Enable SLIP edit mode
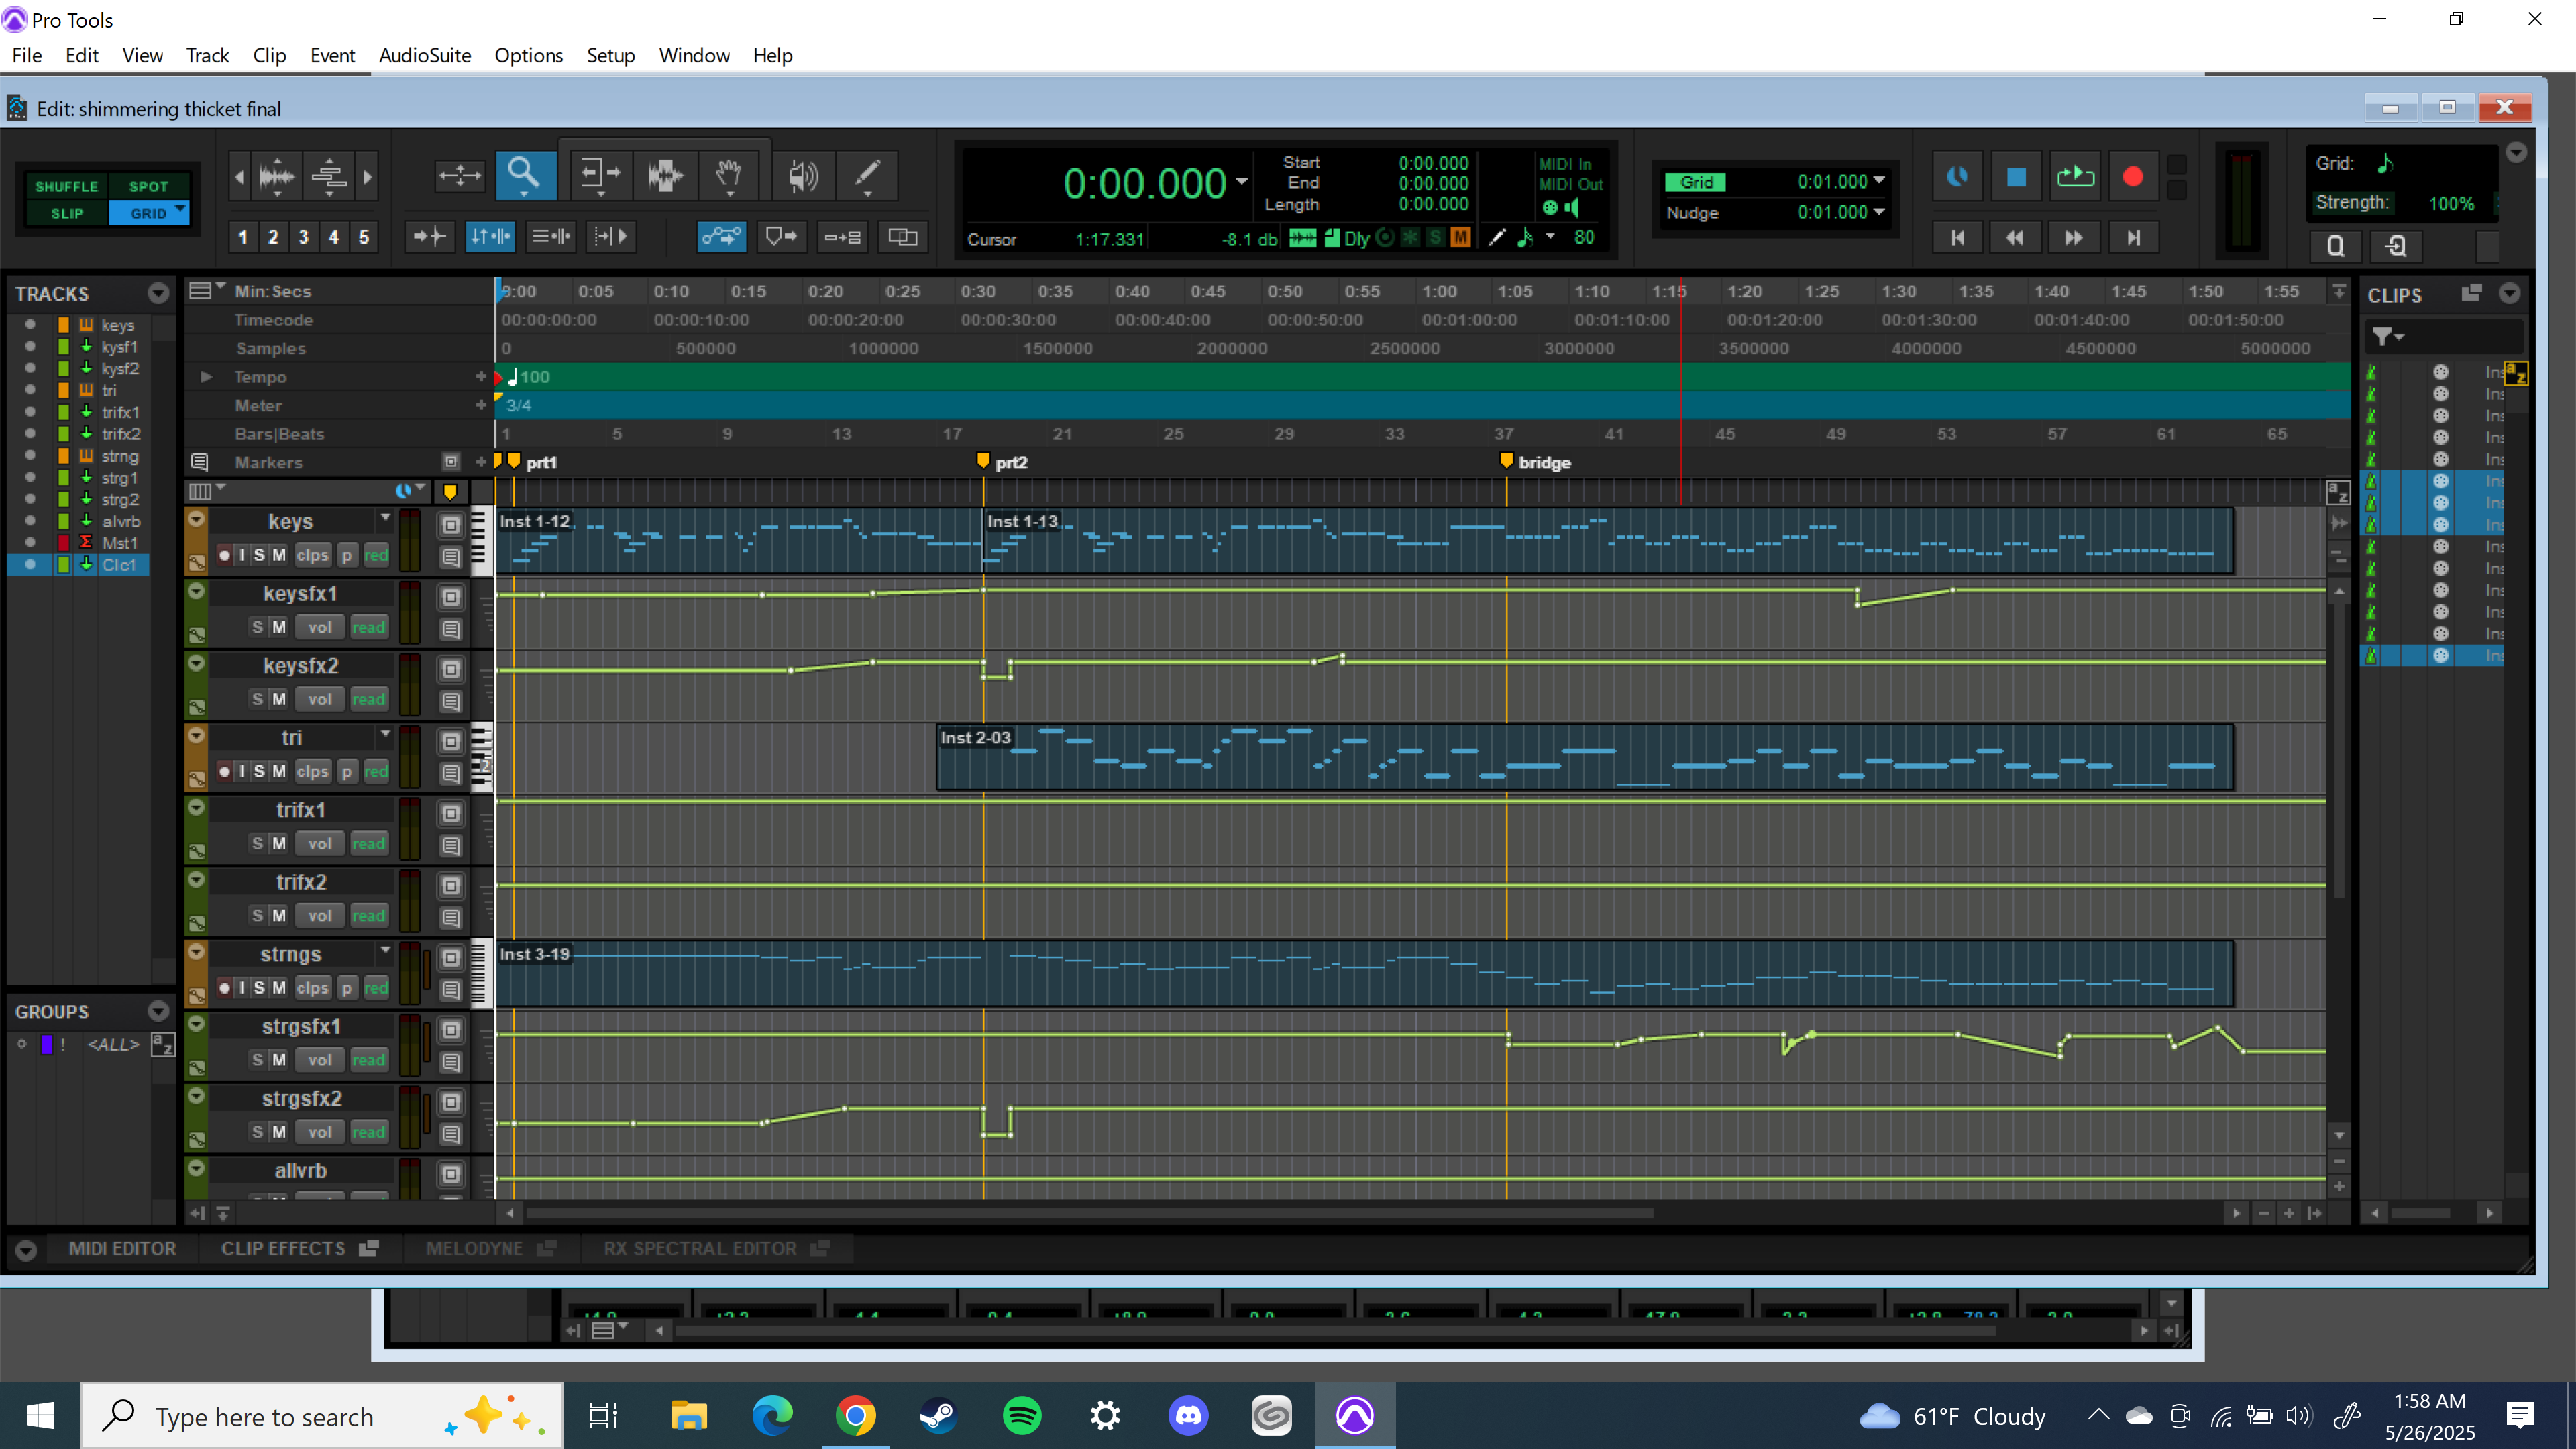Screen dimensions: 2576x1449 coord(67,213)
